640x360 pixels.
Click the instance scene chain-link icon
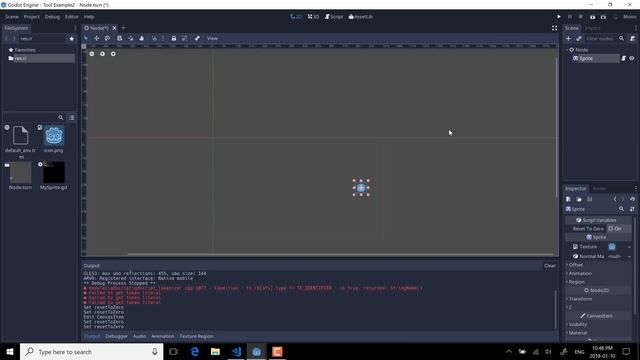[579, 38]
